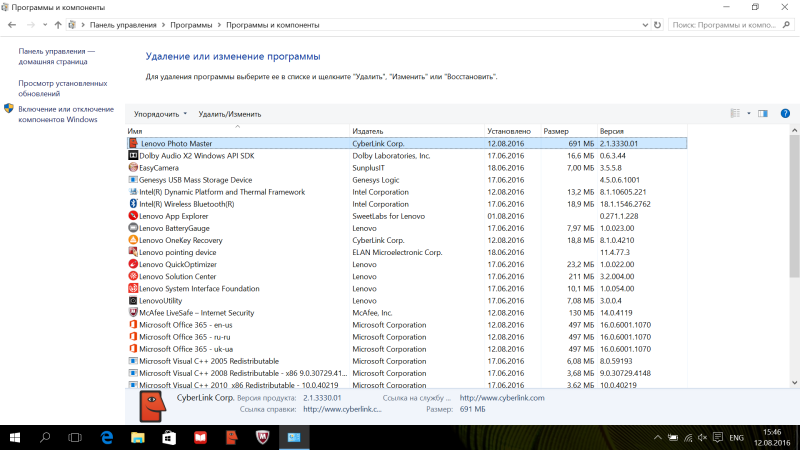Select Intel(R) Dynamic Platform and Thermal Framework
The width and height of the screenshot is (800, 450).
pos(407,192)
